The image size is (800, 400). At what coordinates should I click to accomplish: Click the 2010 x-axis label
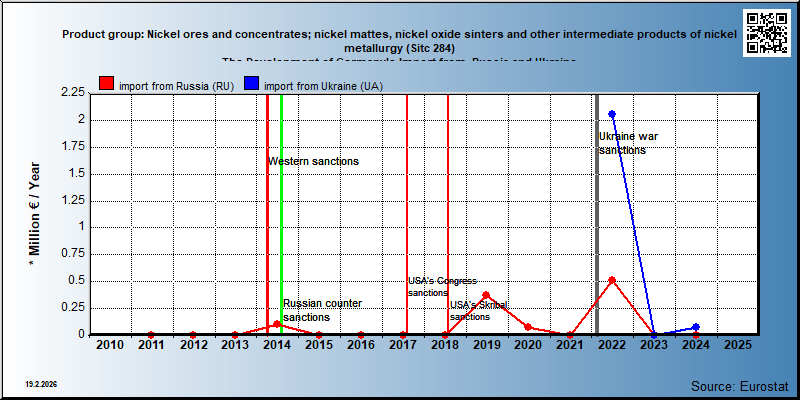110,345
